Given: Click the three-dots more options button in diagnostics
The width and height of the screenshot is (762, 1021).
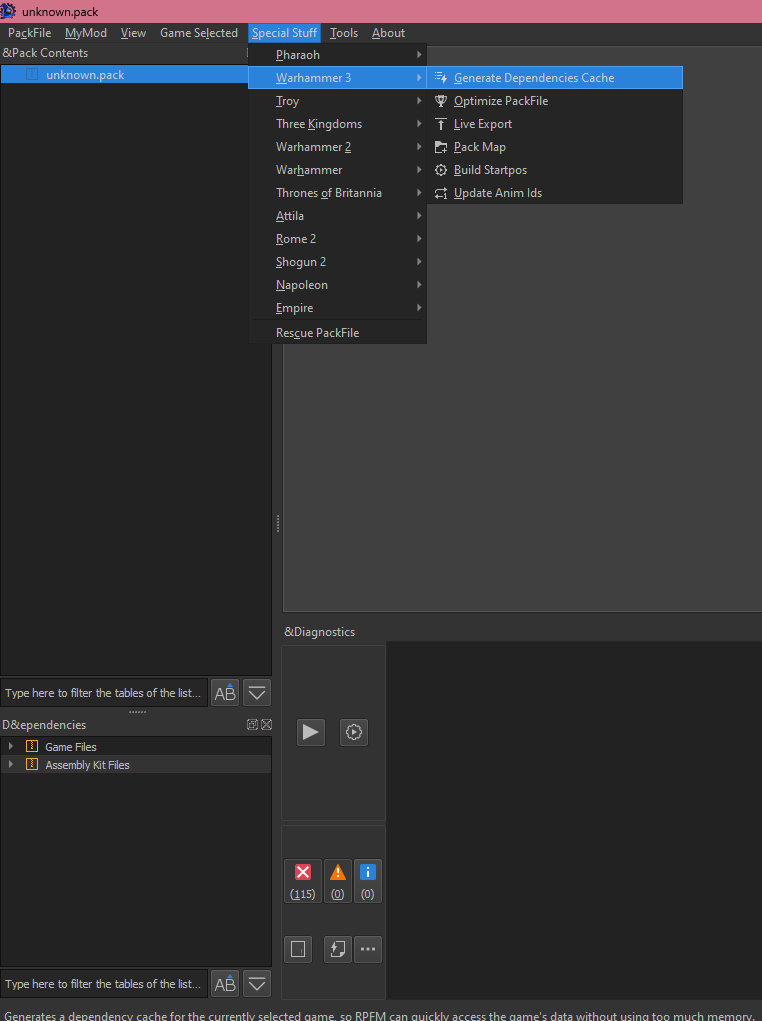Looking at the screenshot, I should pos(368,949).
